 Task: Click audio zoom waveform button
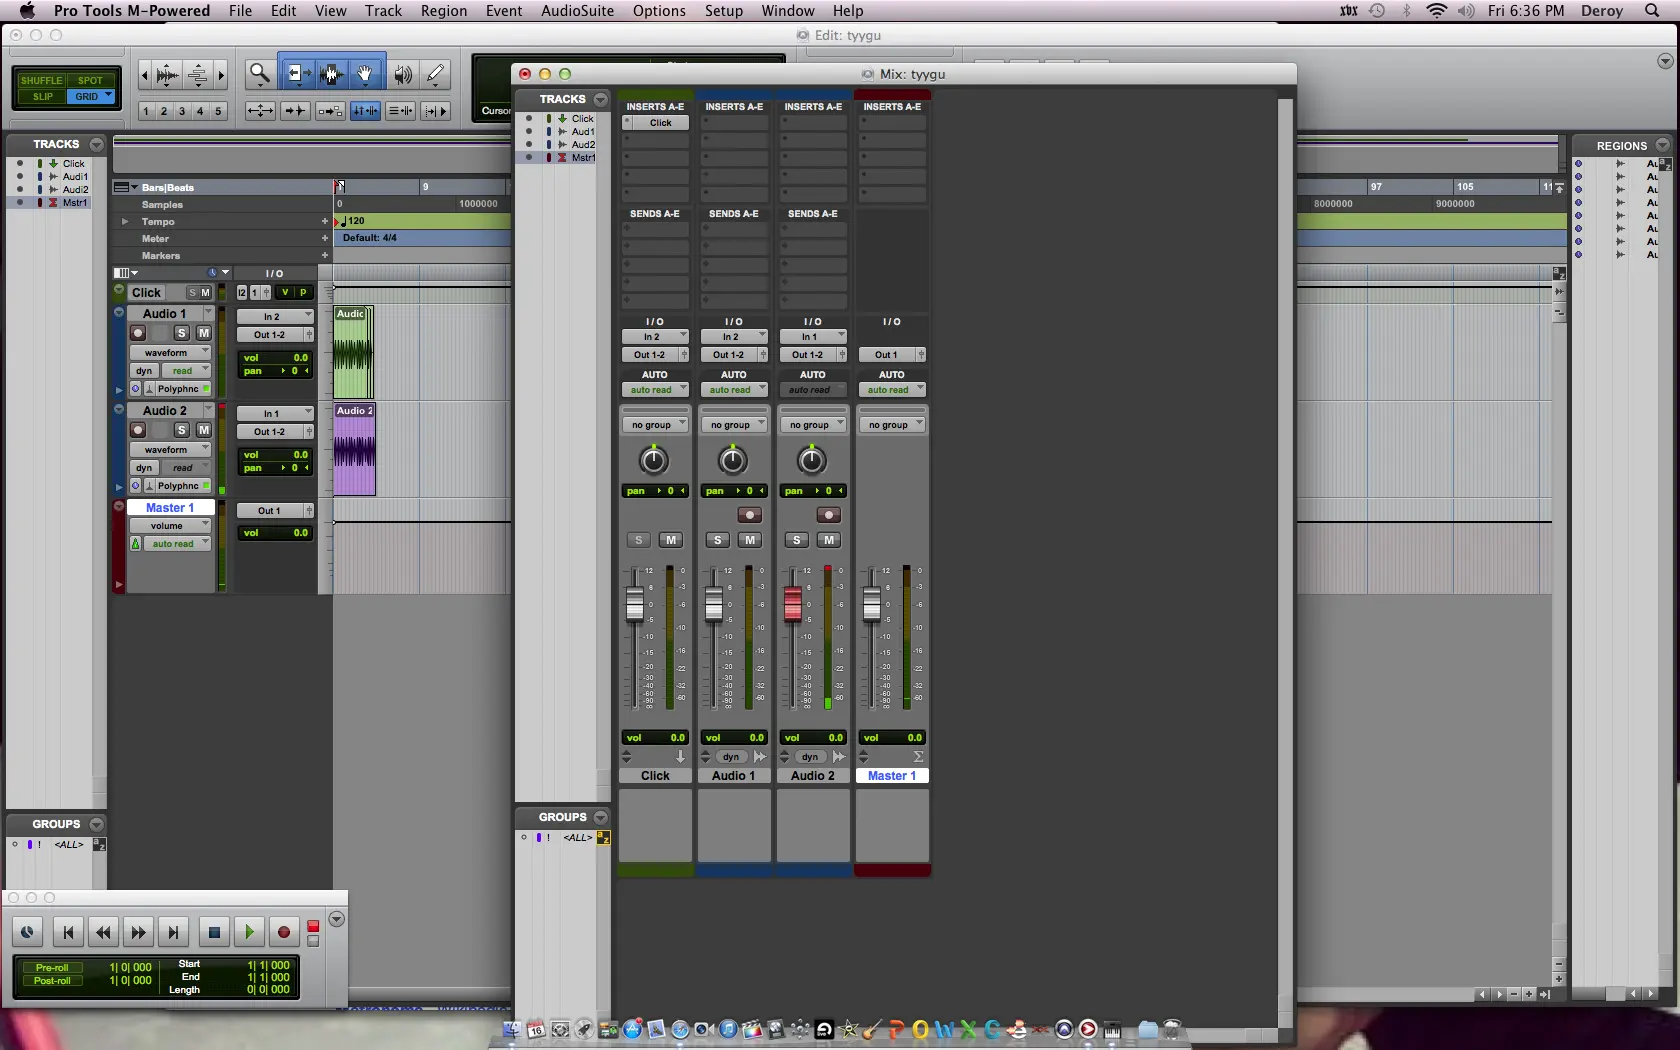(x=167, y=75)
